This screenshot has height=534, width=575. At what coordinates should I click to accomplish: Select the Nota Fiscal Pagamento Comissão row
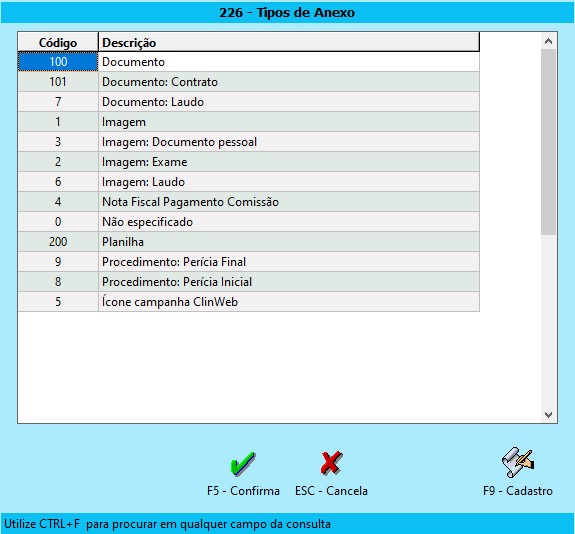point(248,202)
